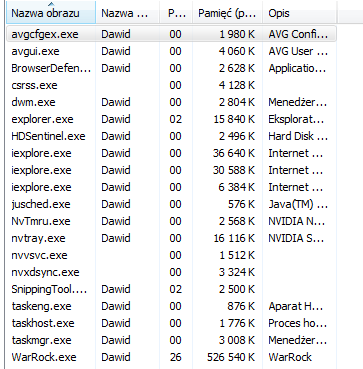363x369 pixels.
Task: Sort by the P... CPU column header
Action: (176, 13)
